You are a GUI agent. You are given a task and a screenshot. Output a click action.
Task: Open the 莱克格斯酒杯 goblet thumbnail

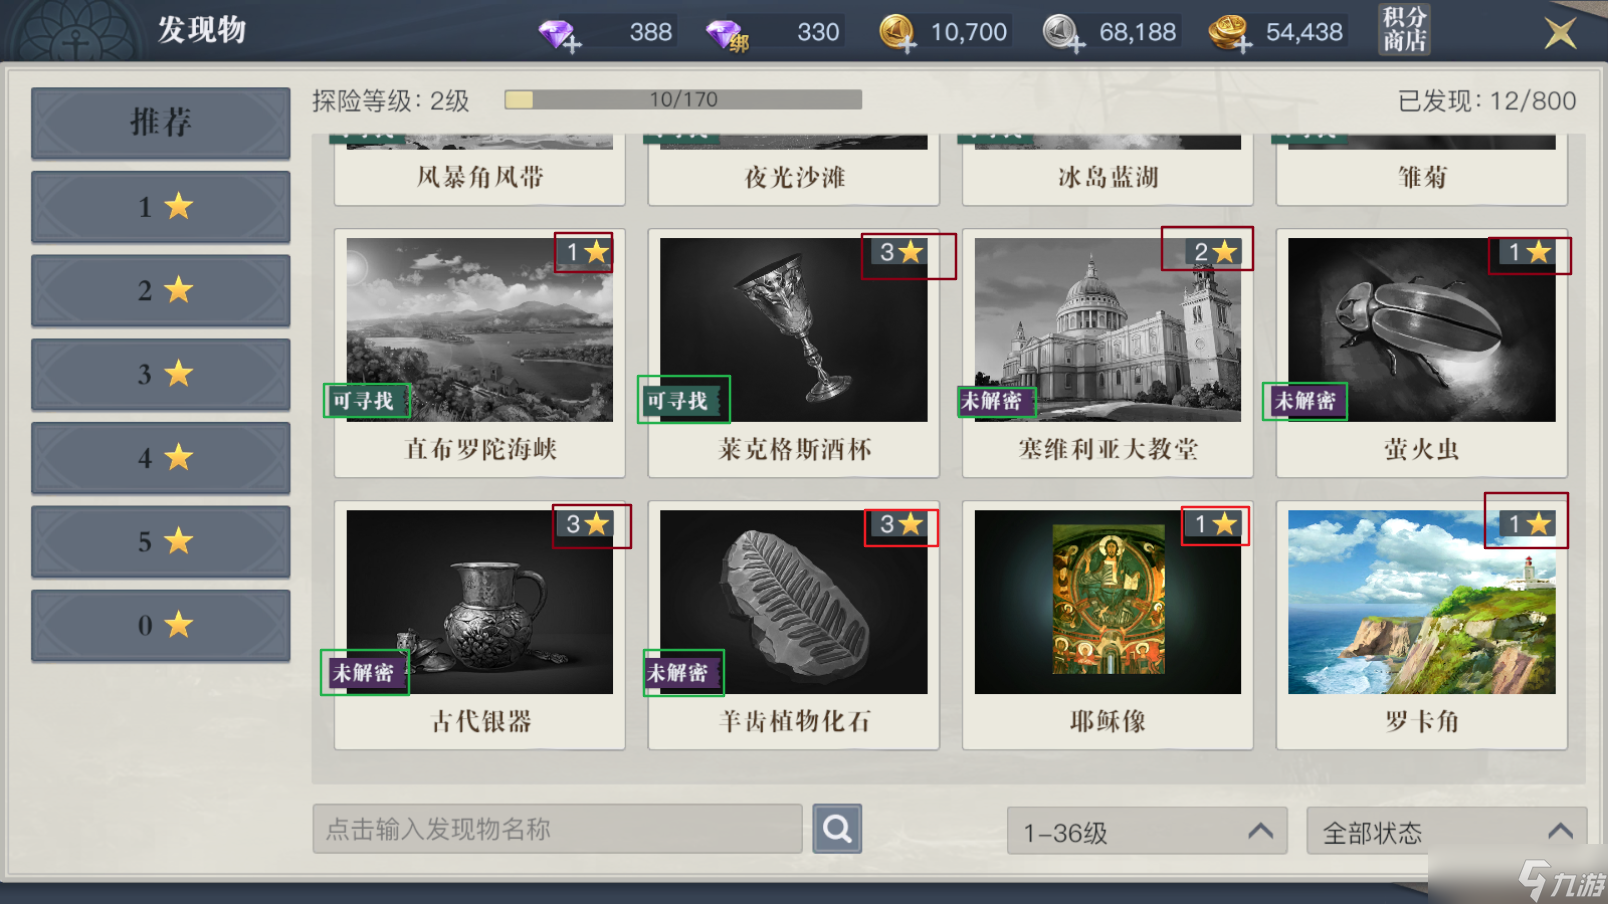(x=794, y=330)
